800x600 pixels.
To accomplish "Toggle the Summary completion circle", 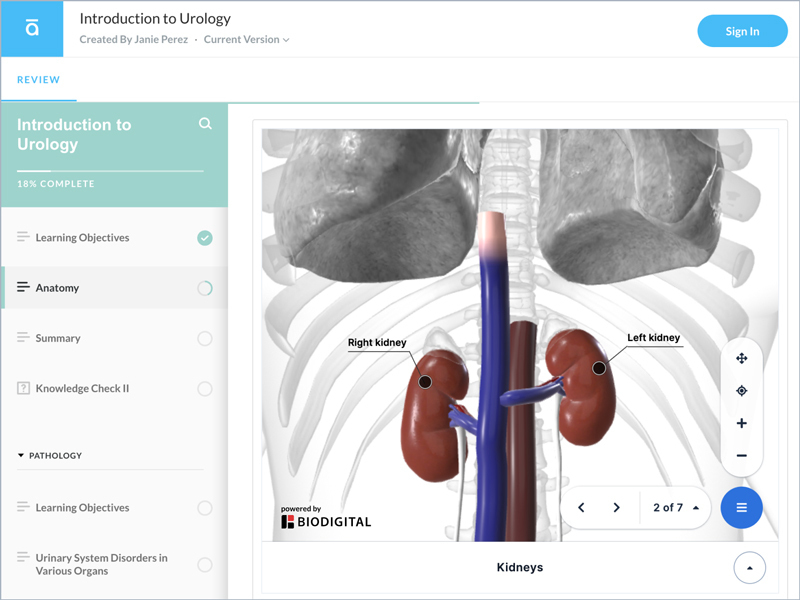I will pos(205,338).
